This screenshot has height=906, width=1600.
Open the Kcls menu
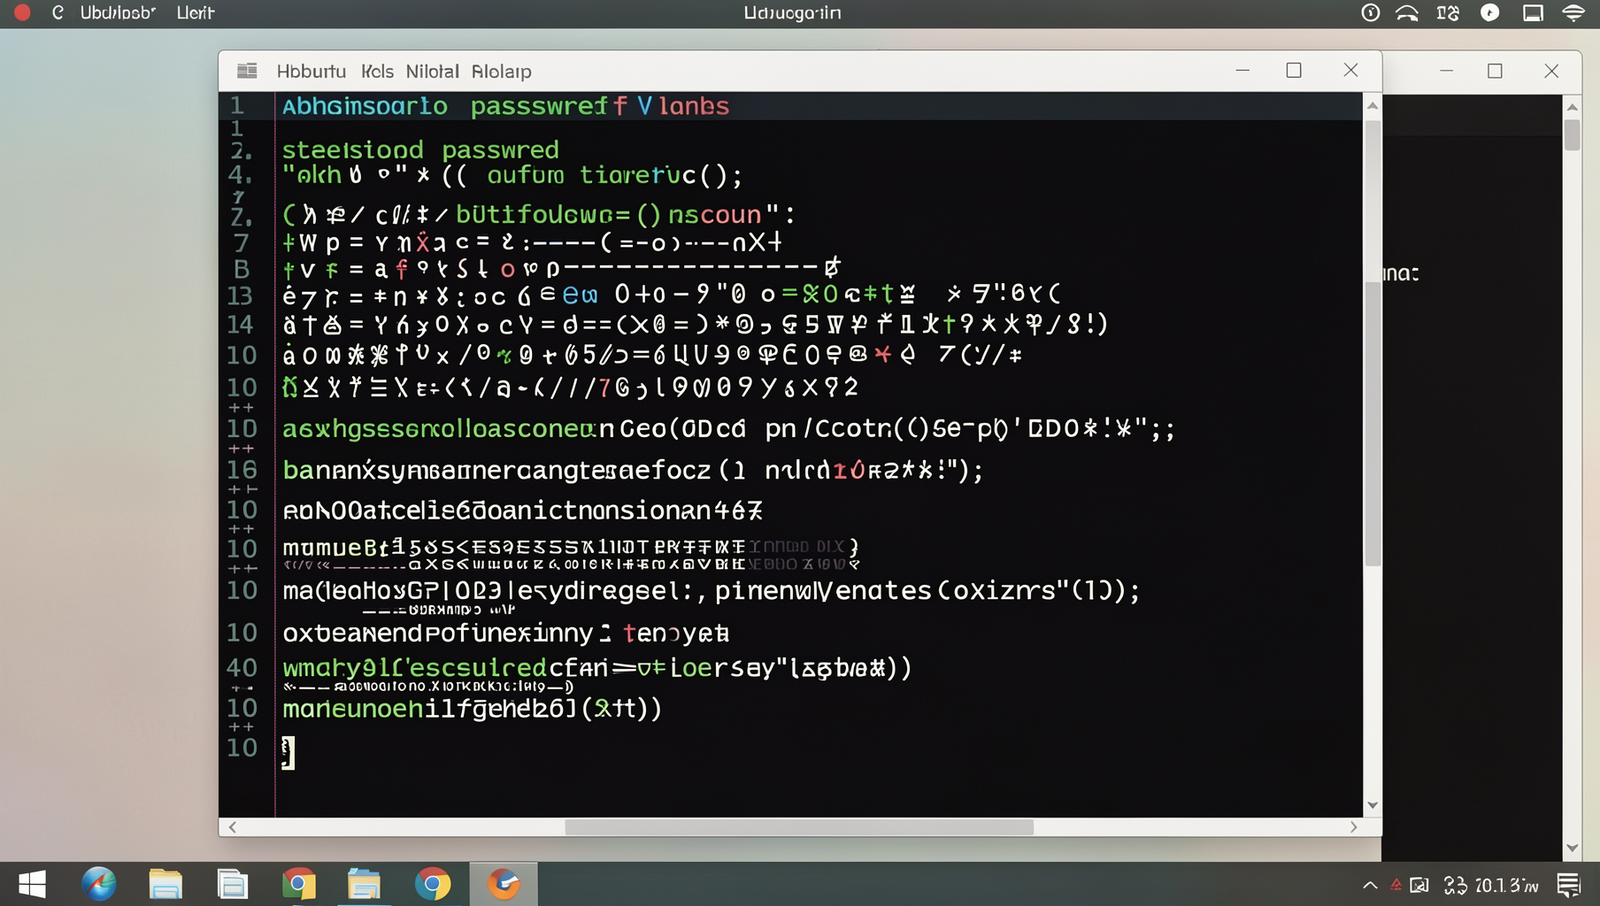click(x=377, y=71)
